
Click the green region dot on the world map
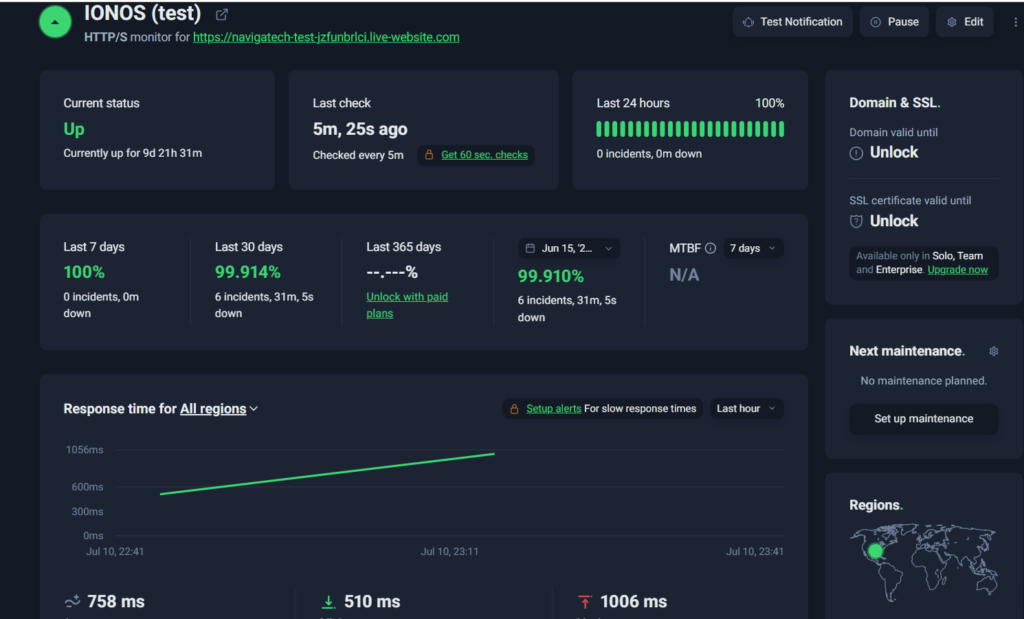tap(876, 551)
